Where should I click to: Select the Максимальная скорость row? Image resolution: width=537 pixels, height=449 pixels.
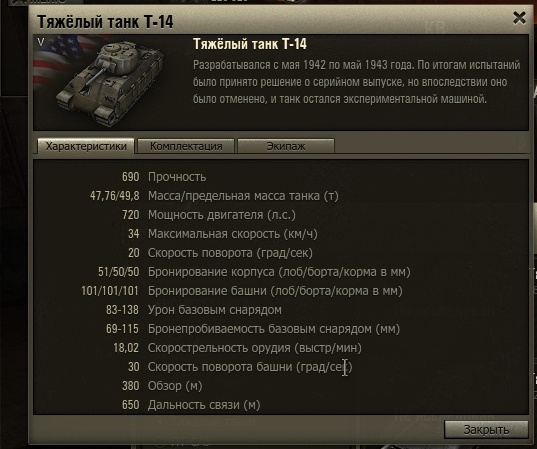tap(223, 234)
